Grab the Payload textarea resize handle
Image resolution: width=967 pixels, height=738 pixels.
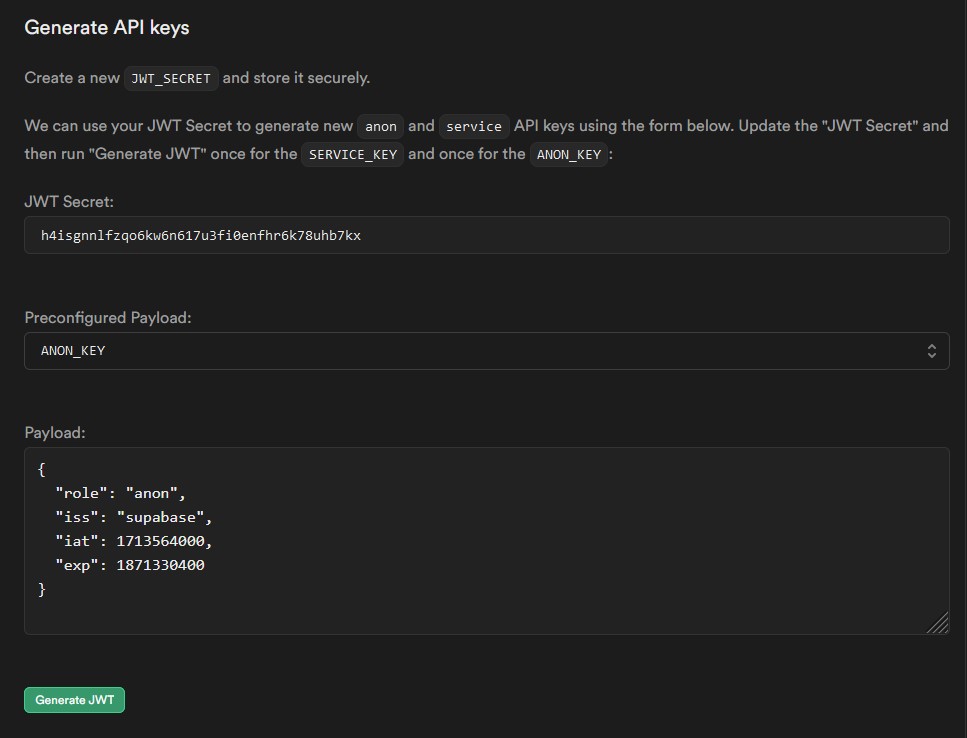pos(937,623)
